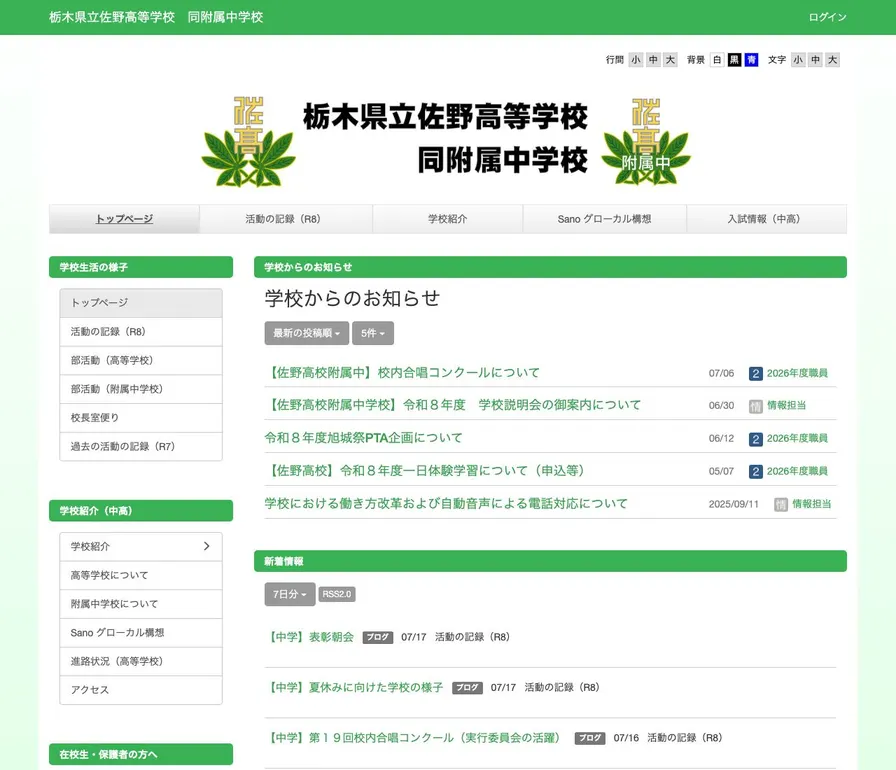Select 校長室便り in sidebar
The width and height of the screenshot is (896, 770).
141,418
